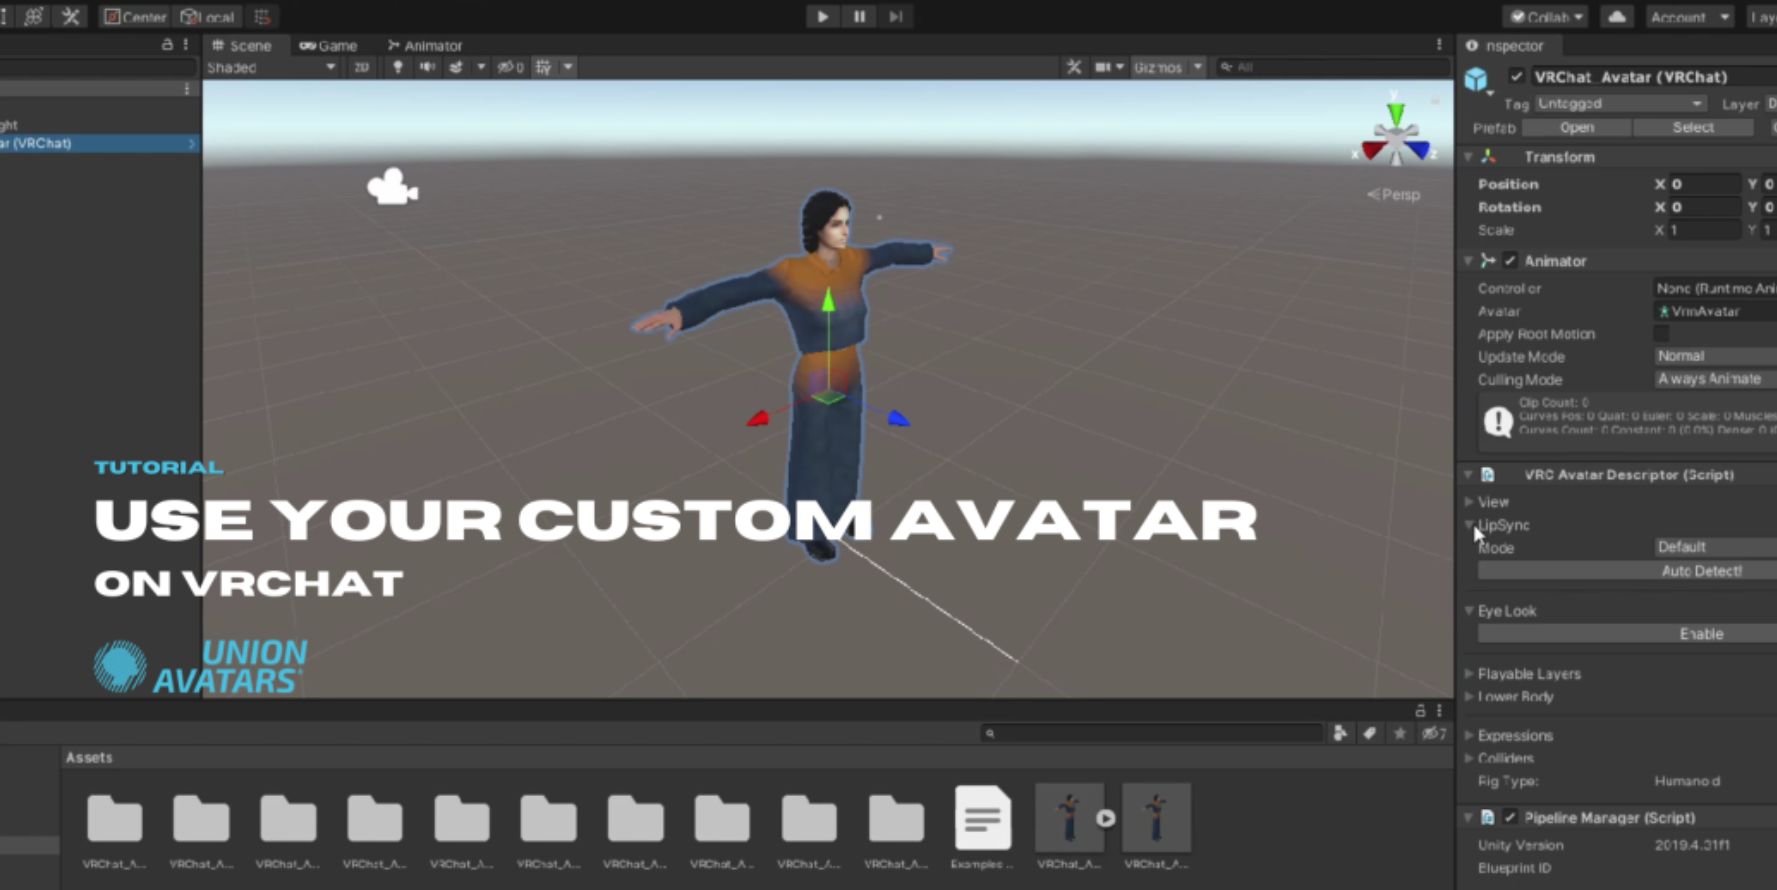Select the camera gizmo in Scene
The height and width of the screenshot is (890, 1777).
point(392,186)
